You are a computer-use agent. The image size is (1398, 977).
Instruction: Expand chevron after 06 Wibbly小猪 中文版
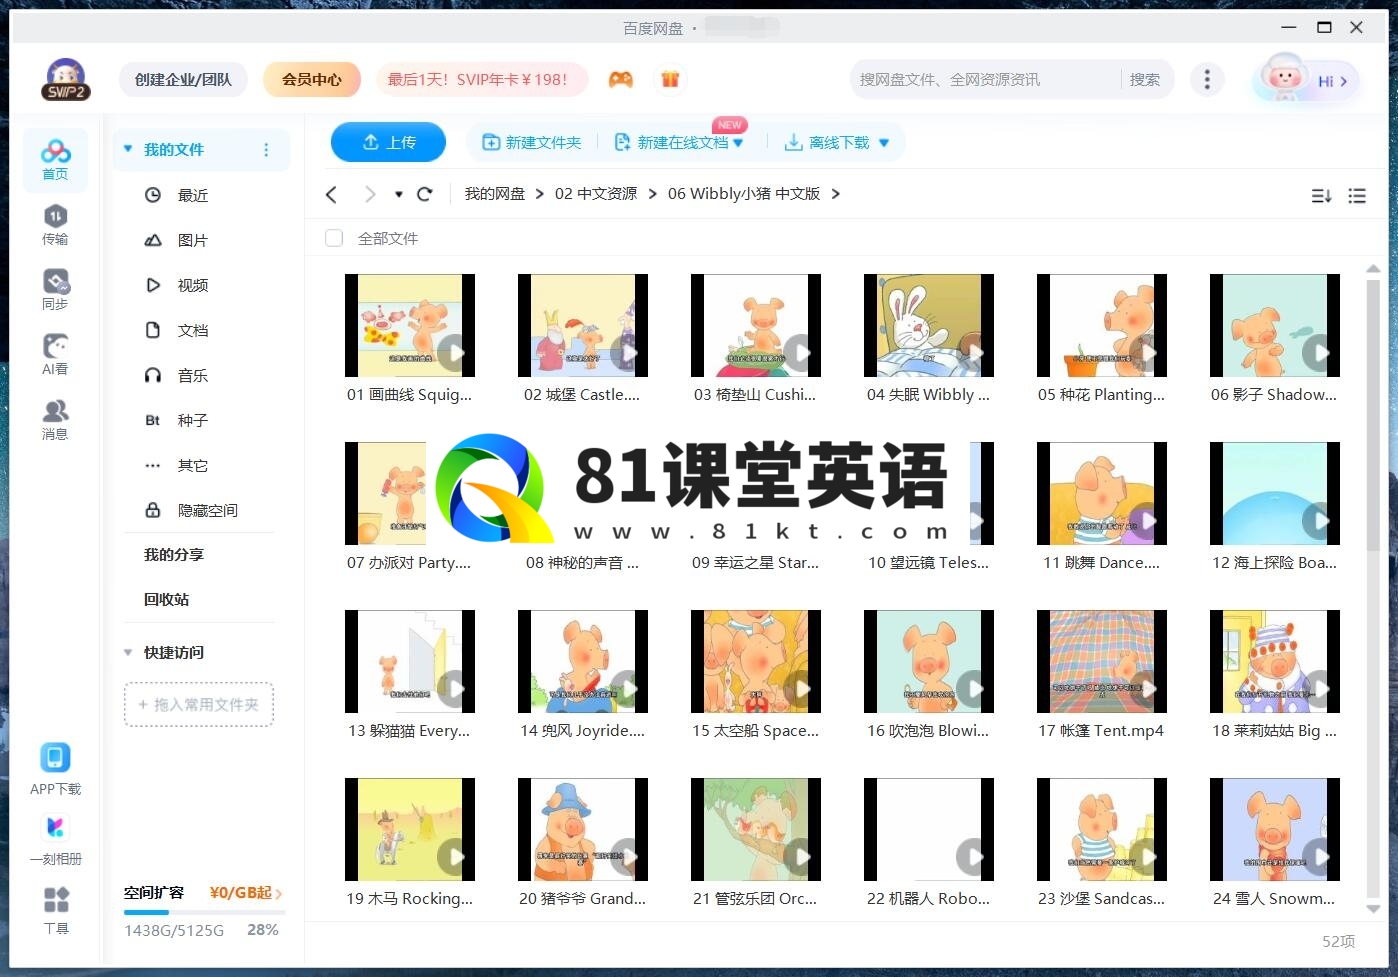coord(835,194)
